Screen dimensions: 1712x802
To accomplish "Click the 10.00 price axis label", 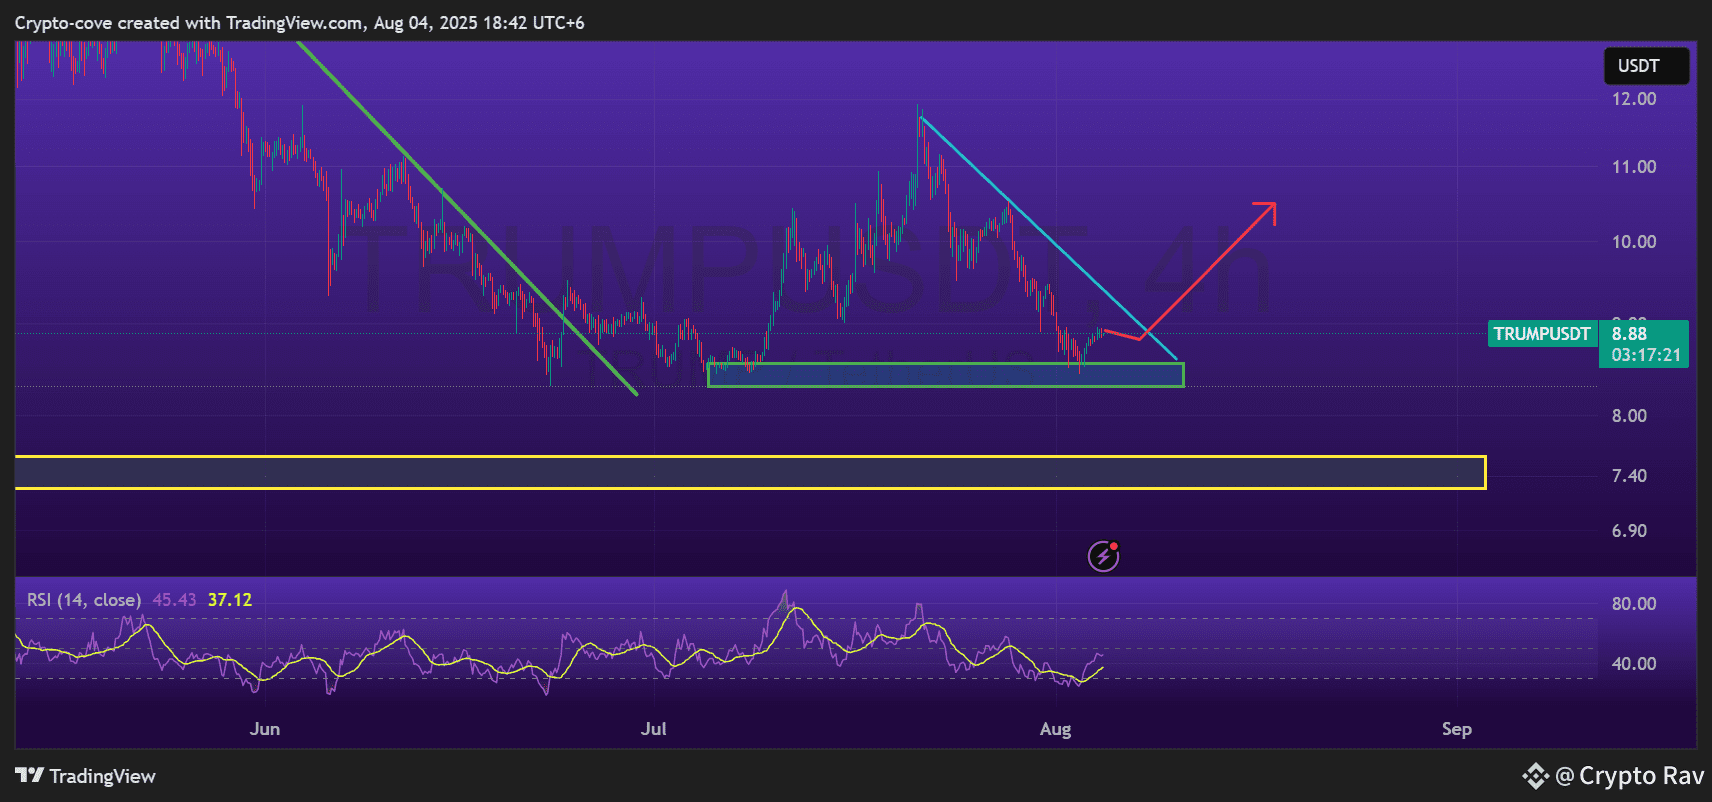I will tap(1634, 242).
